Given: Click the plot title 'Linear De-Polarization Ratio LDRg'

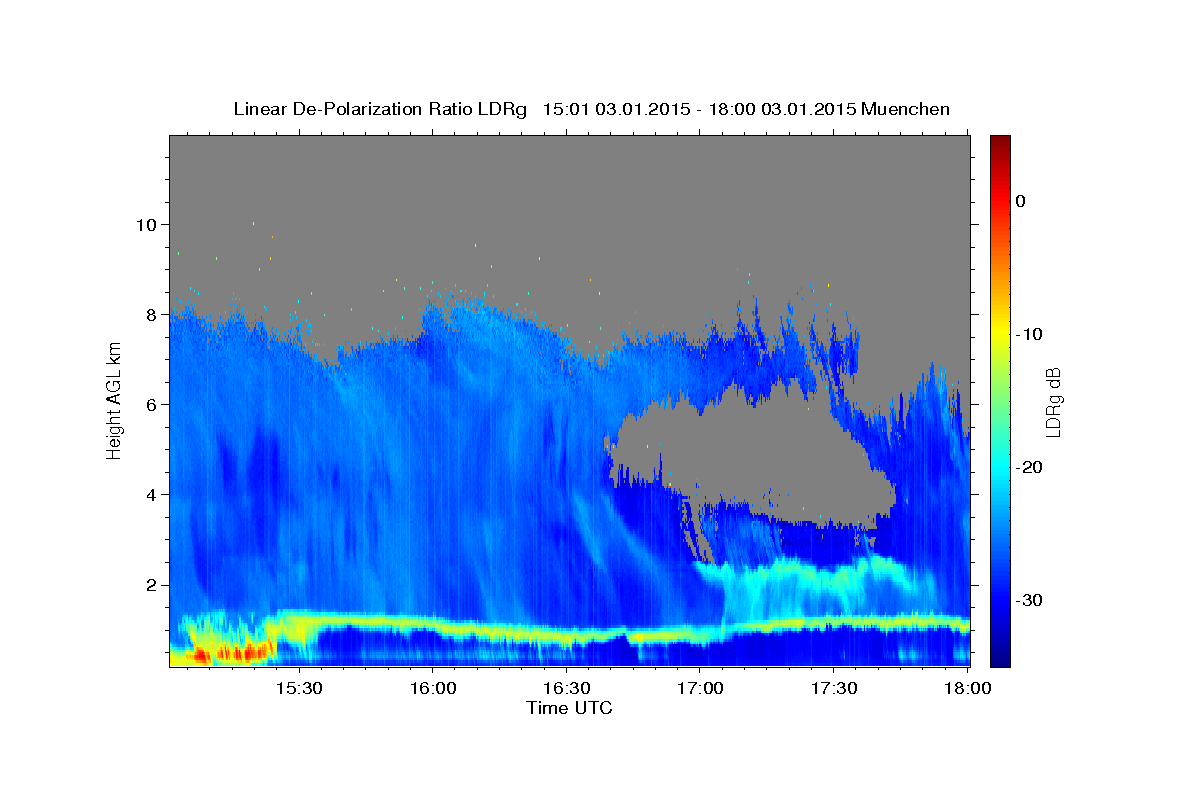Looking at the screenshot, I should click(x=380, y=109).
